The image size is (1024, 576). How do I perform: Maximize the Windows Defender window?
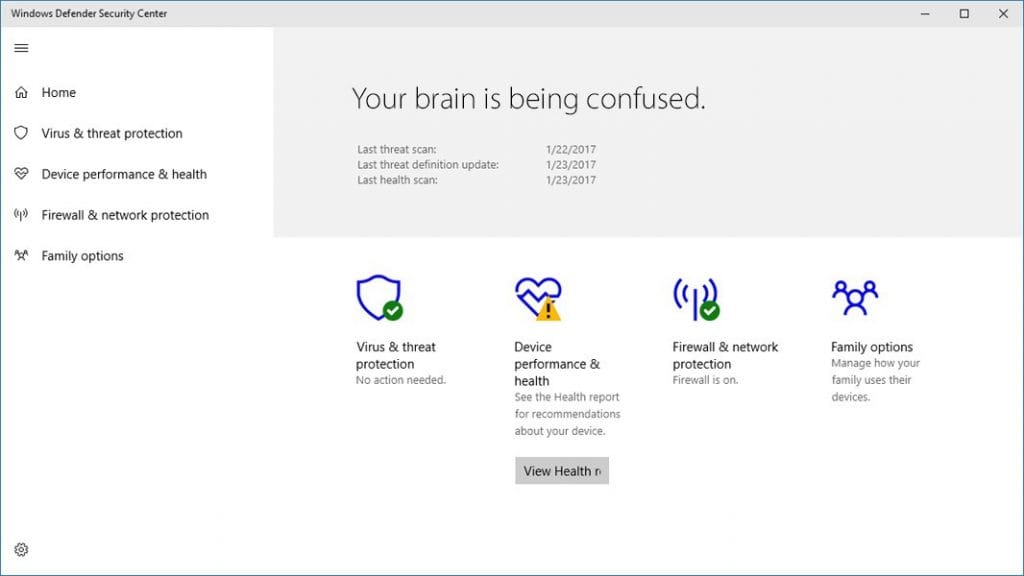pyautogui.click(x=964, y=14)
